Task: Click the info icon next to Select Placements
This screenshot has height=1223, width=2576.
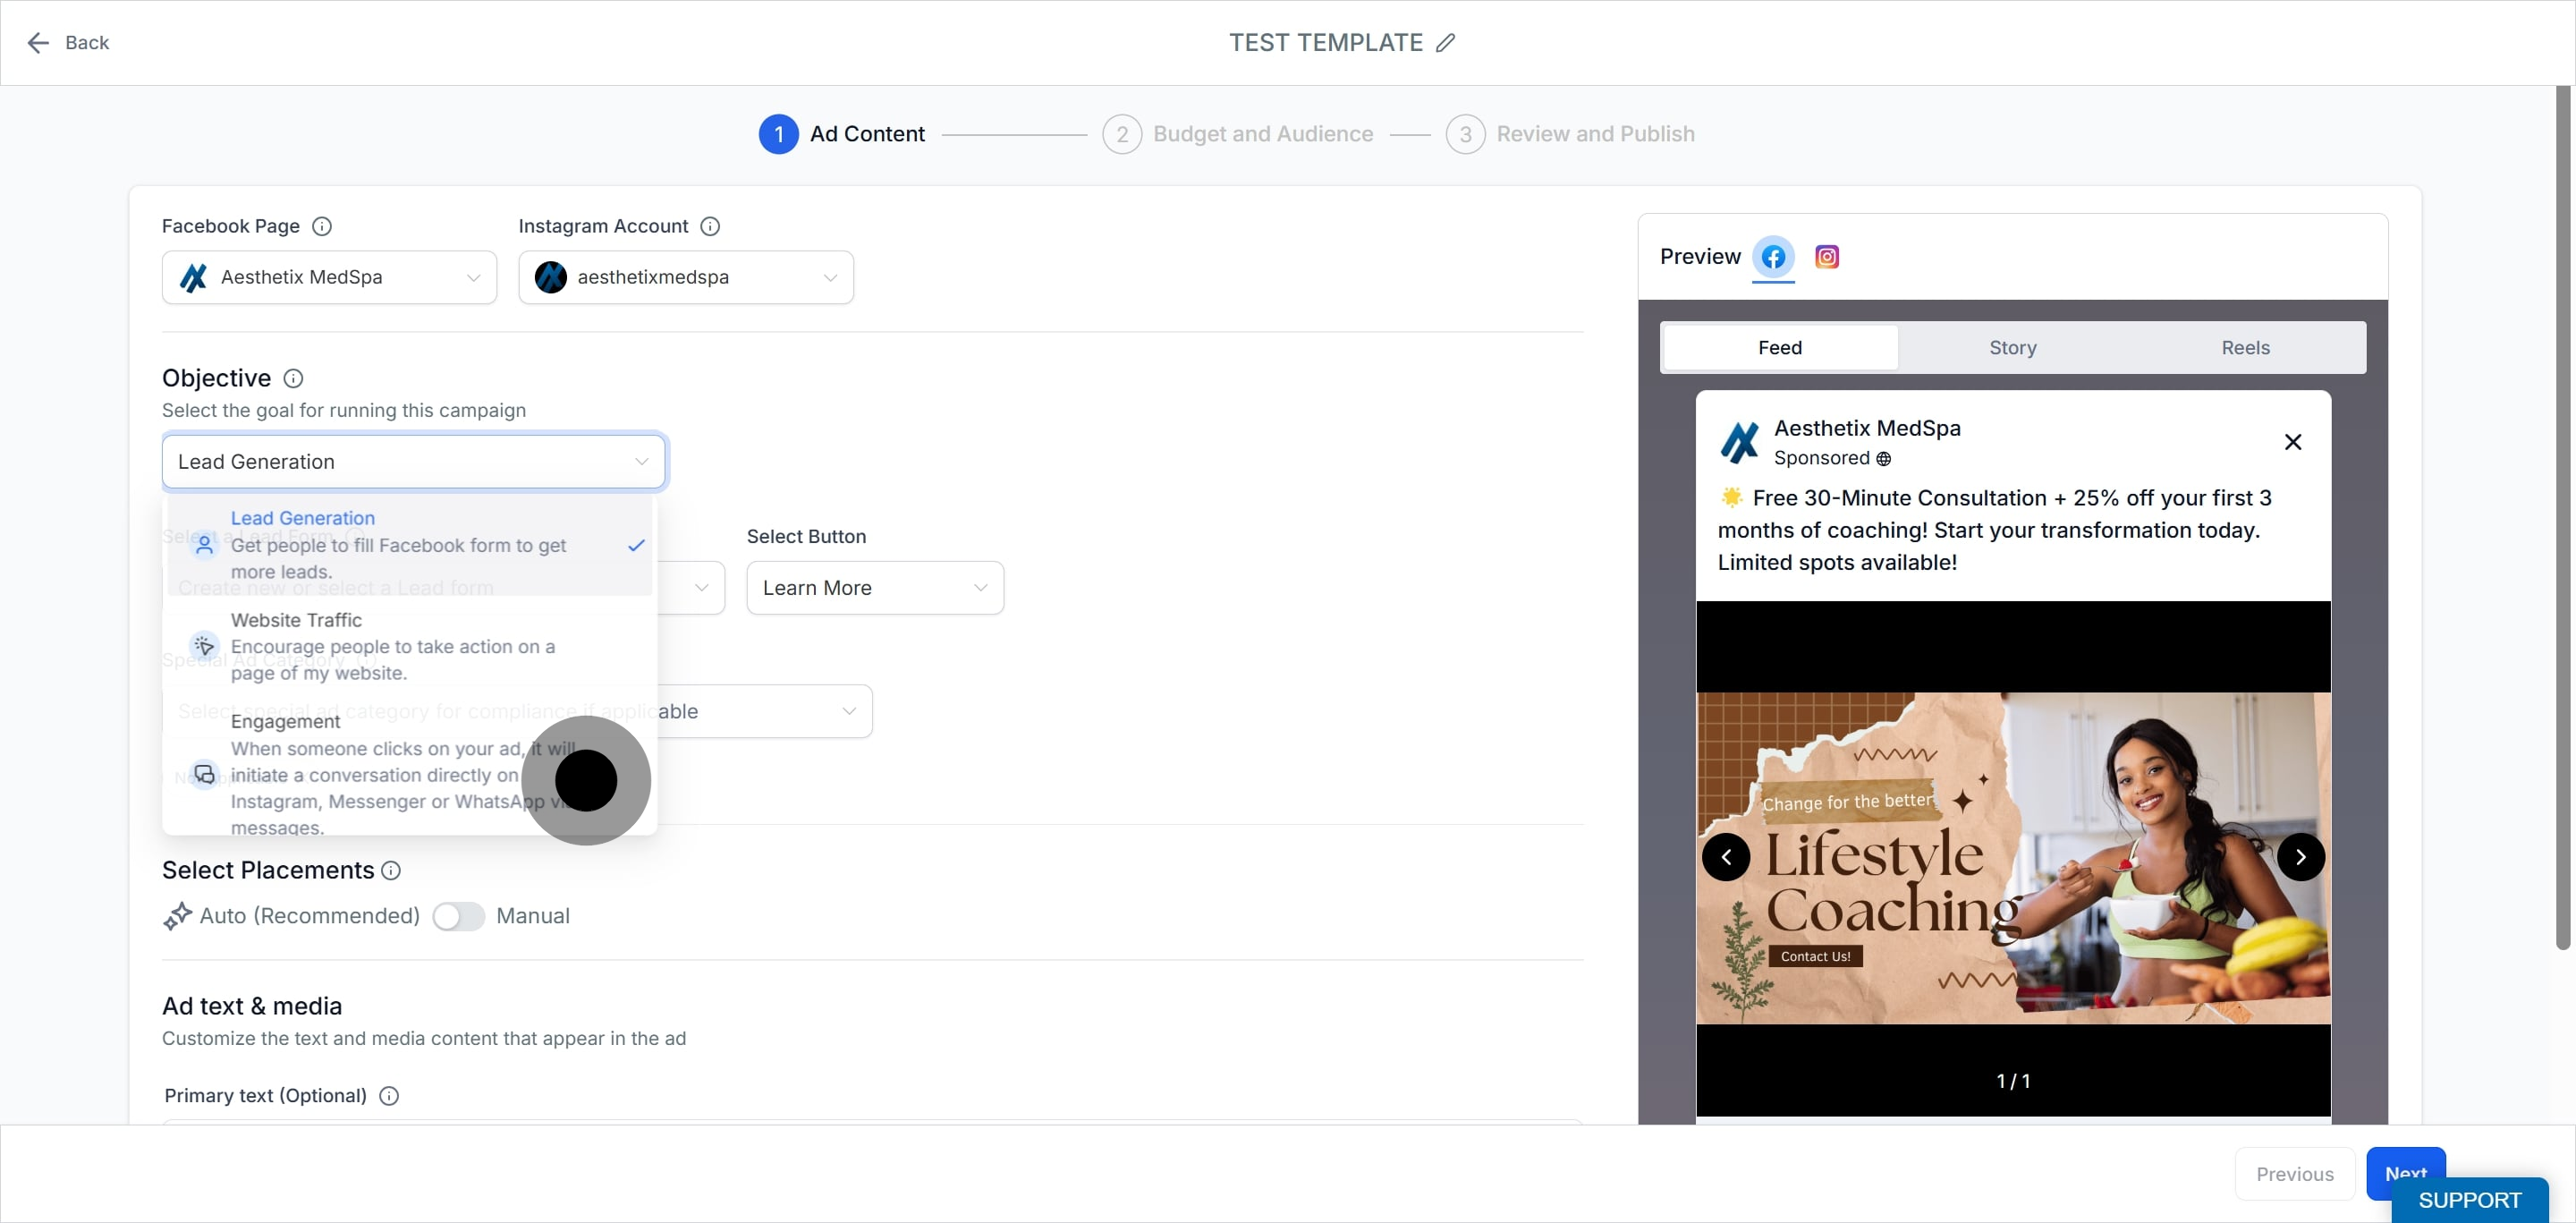Action: point(391,870)
